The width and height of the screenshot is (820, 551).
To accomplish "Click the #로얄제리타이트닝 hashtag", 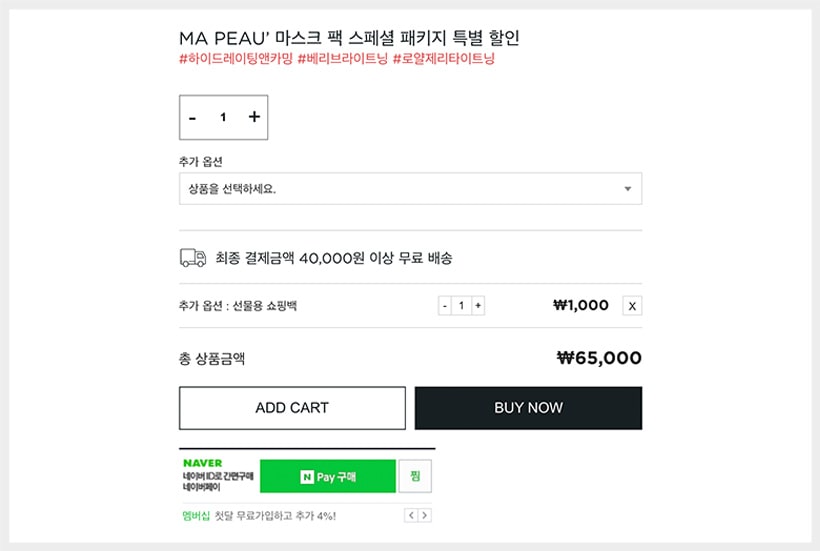I will pyautogui.click(x=444, y=59).
